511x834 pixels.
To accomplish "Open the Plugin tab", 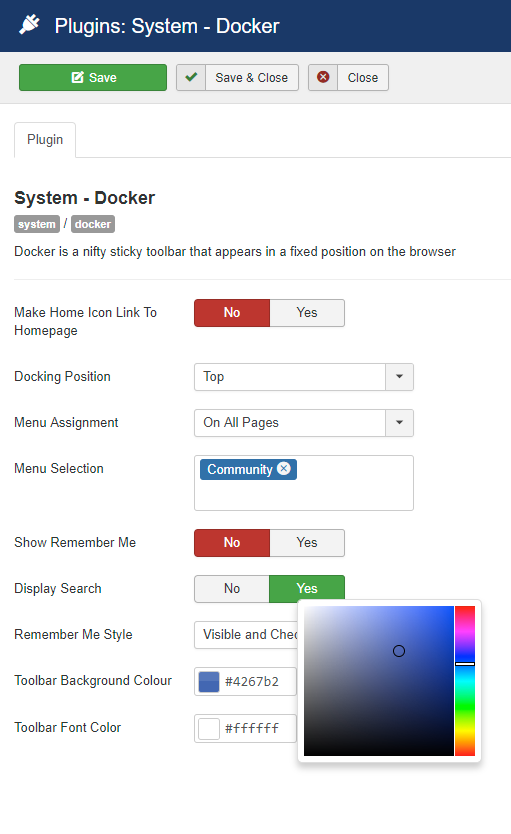I will tap(45, 140).
